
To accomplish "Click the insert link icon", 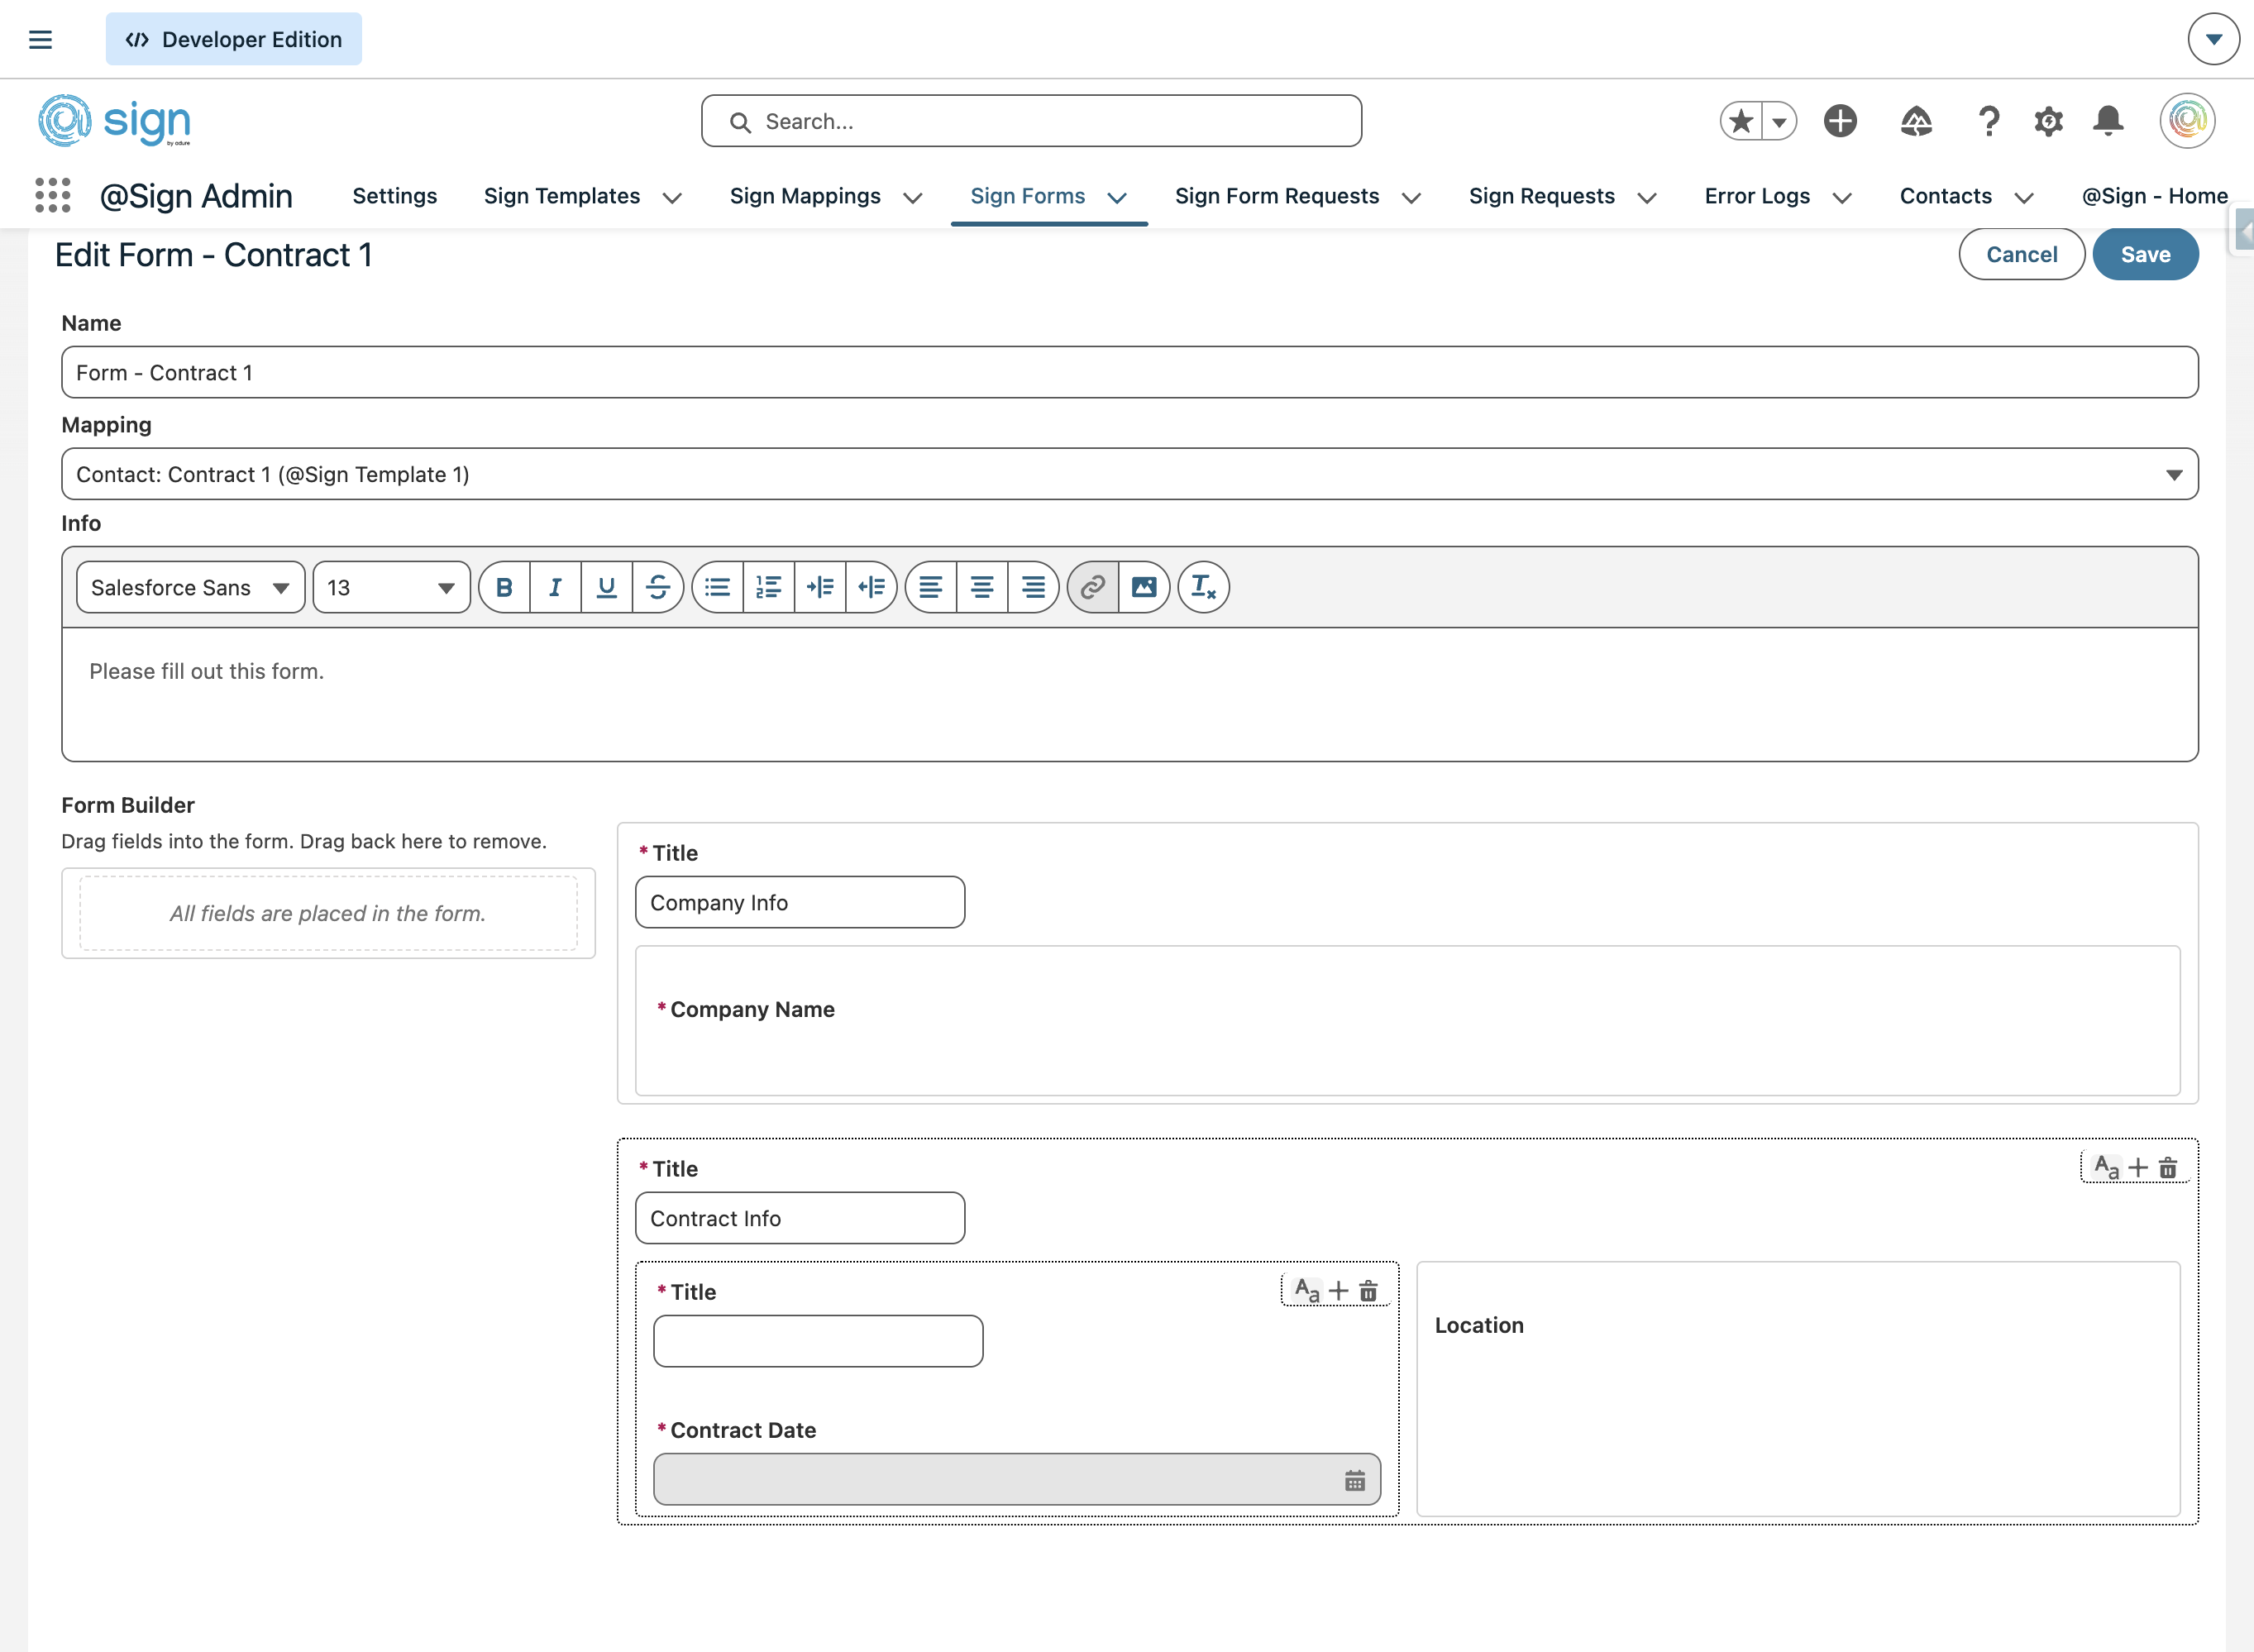I will [1093, 587].
